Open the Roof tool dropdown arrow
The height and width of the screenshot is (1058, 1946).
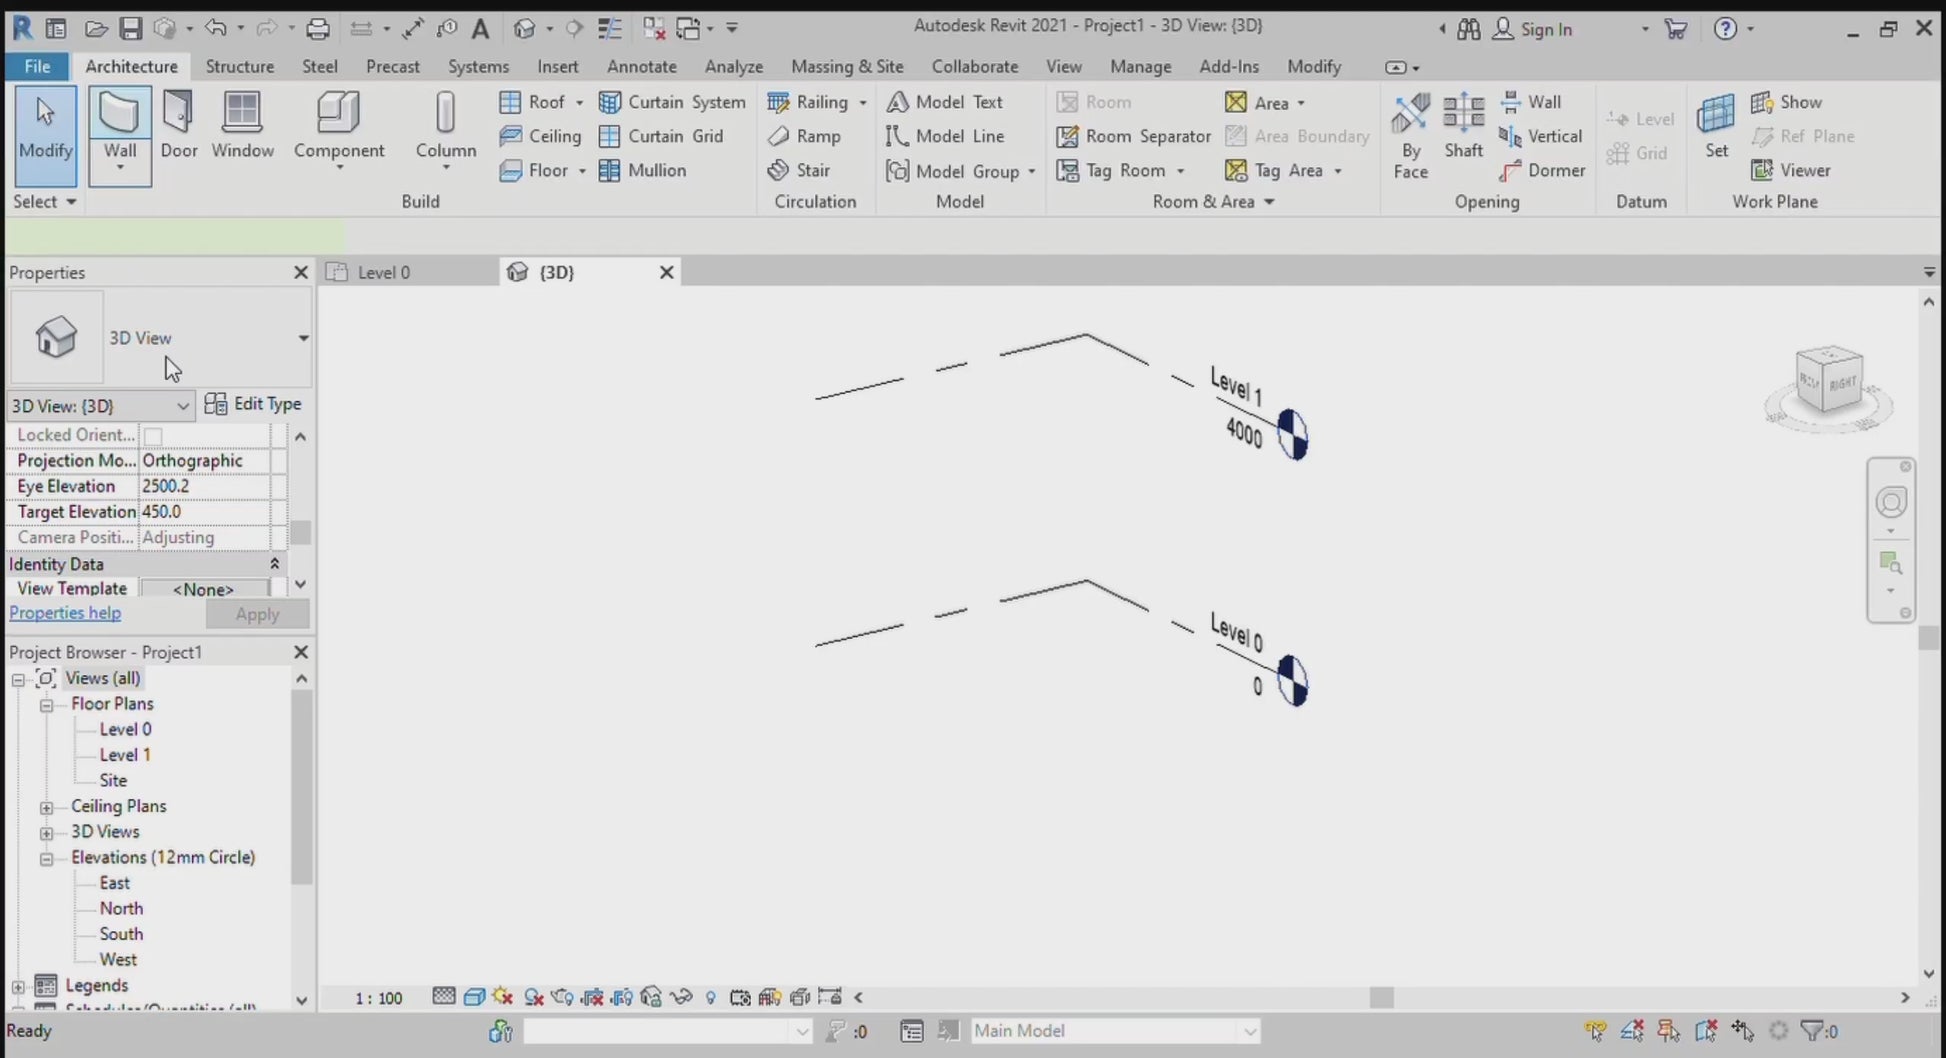579,103
